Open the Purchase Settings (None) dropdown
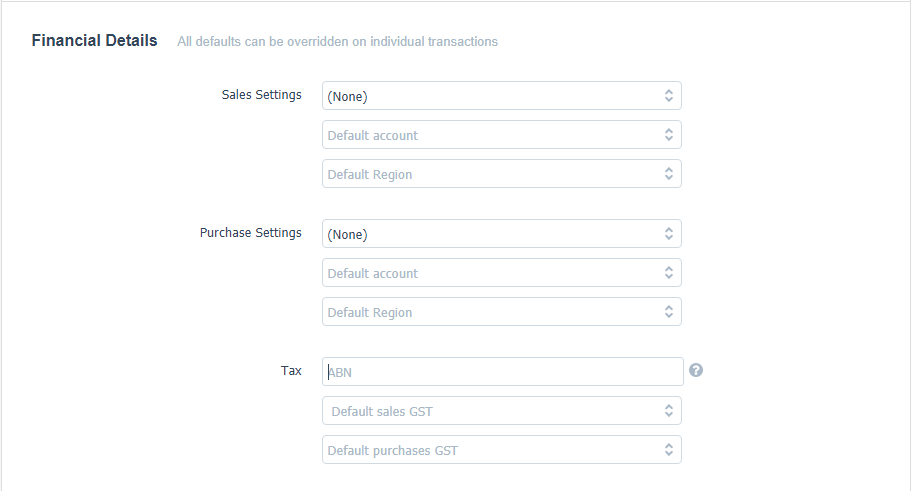911x491 pixels. point(501,234)
